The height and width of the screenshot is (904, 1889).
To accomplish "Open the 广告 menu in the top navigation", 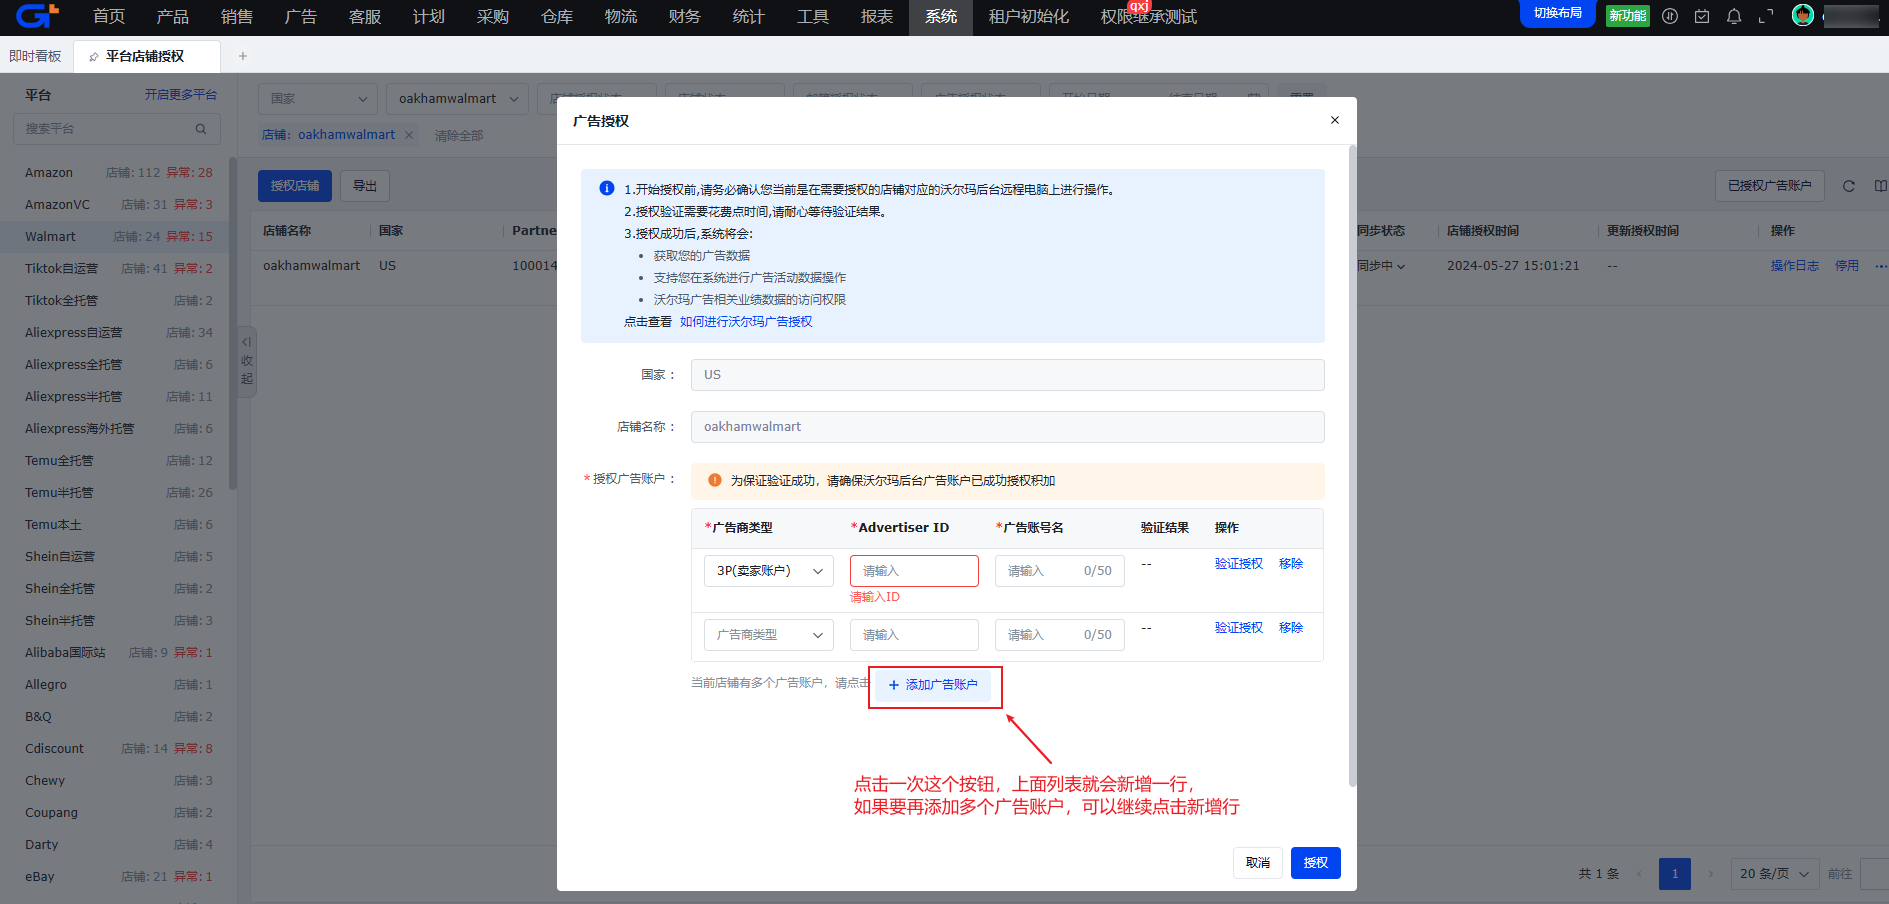I will (x=301, y=17).
